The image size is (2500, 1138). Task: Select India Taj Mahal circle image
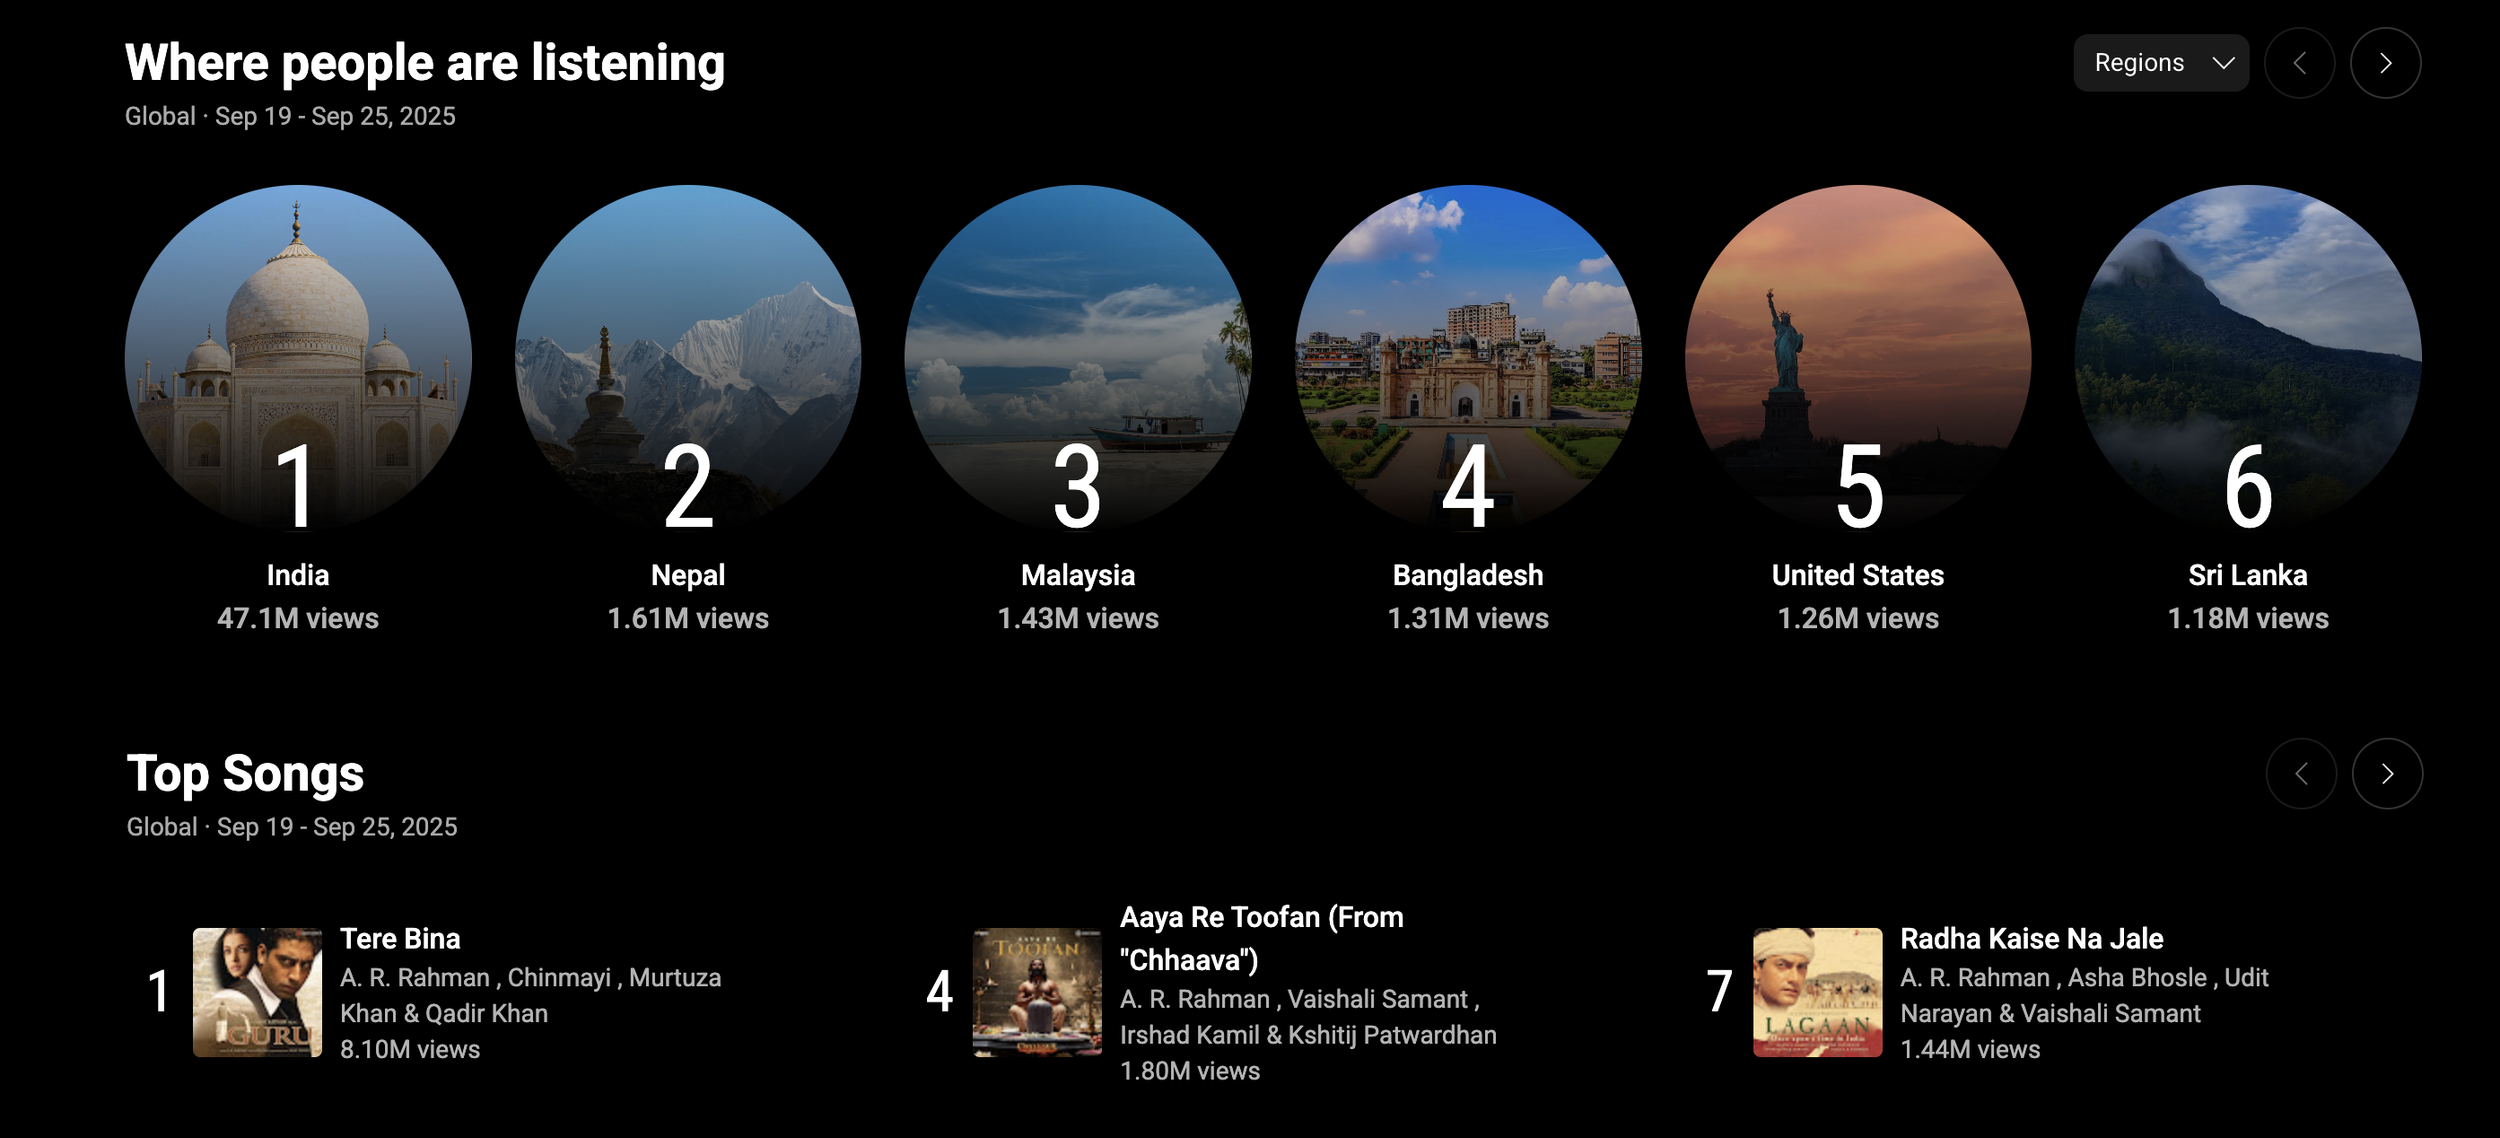pyautogui.click(x=298, y=358)
